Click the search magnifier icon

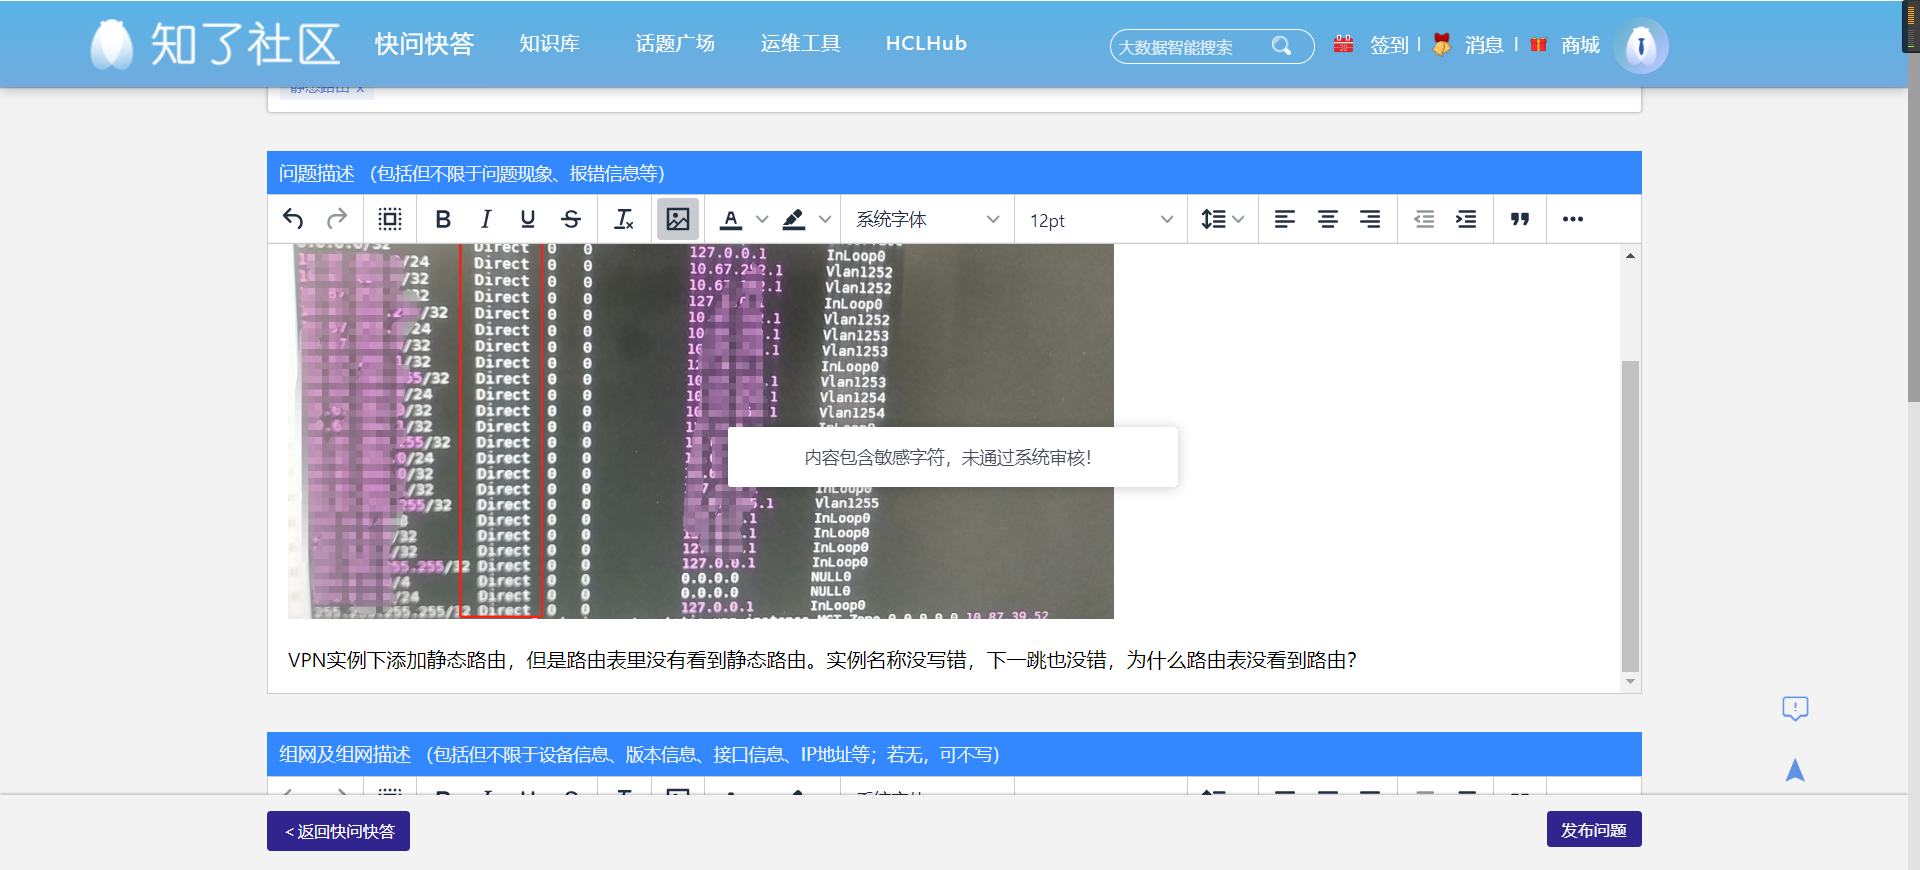pyautogui.click(x=1281, y=46)
